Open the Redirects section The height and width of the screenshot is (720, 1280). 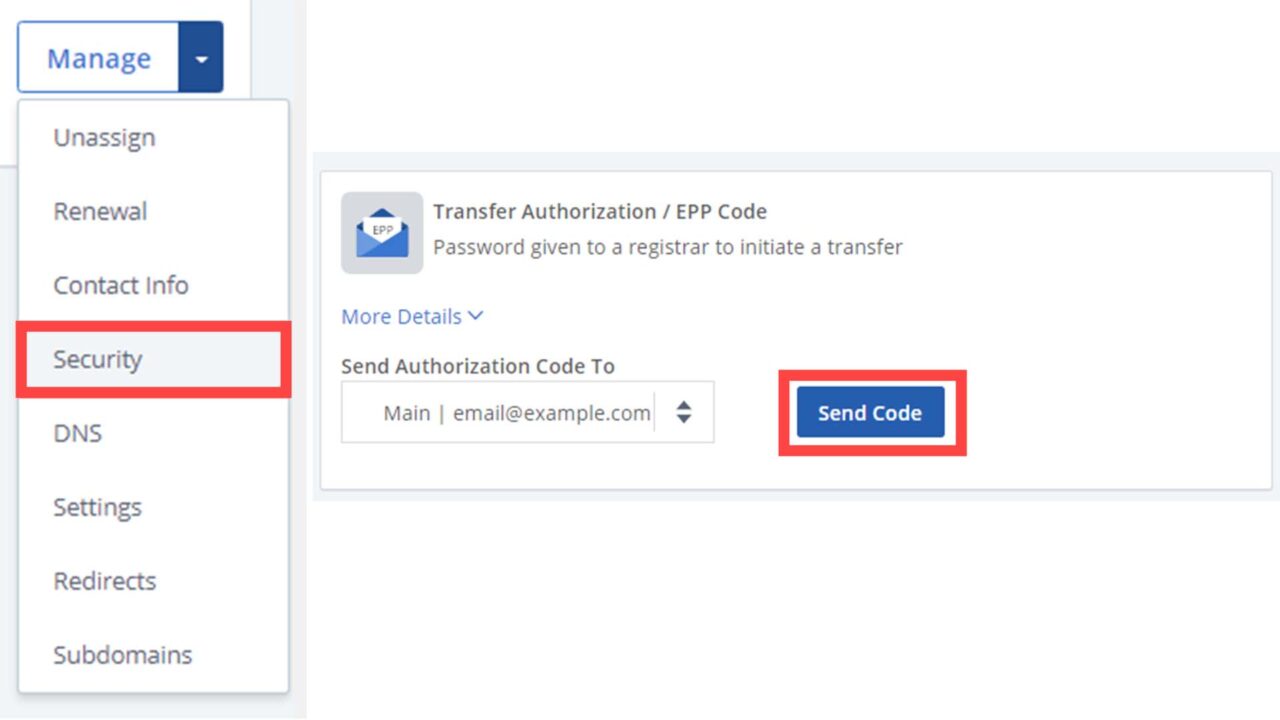104,581
